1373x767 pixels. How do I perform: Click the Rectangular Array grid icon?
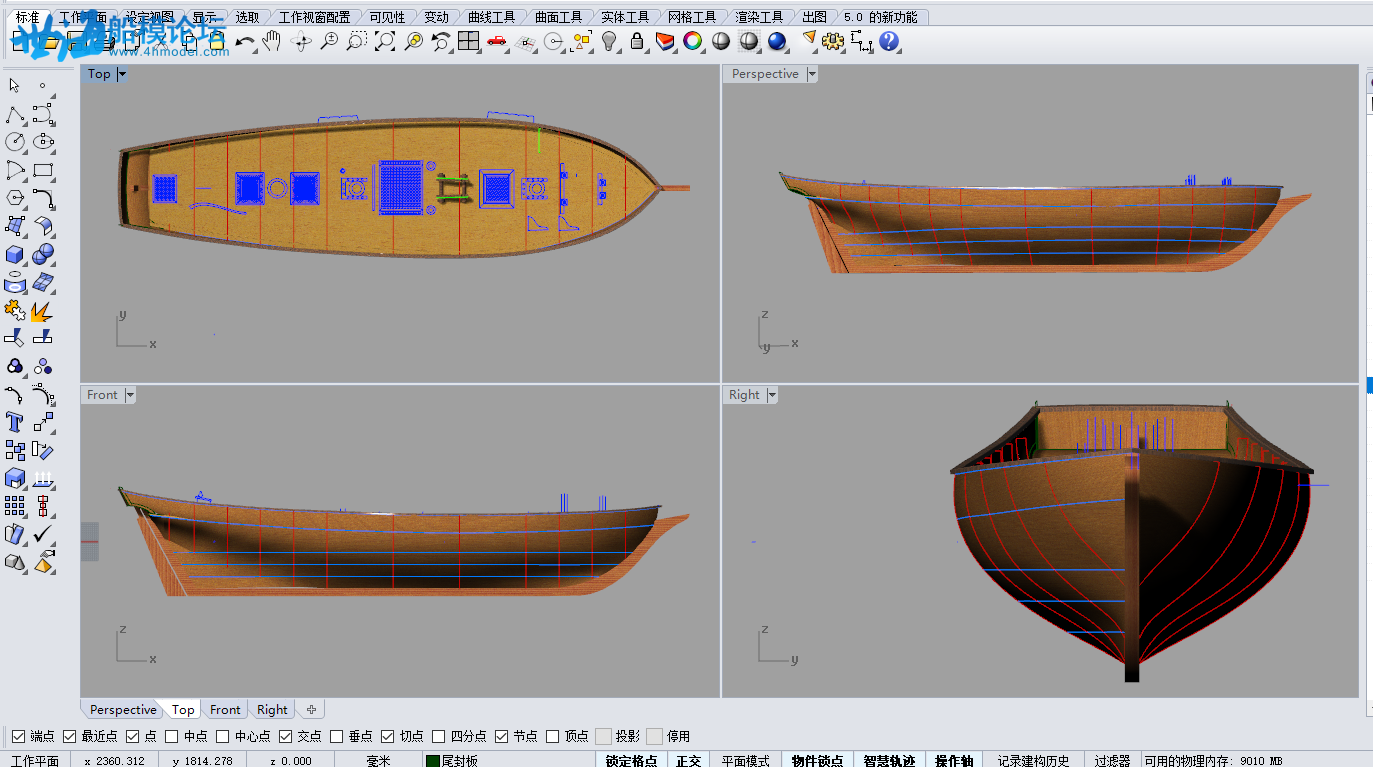(x=15, y=506)
